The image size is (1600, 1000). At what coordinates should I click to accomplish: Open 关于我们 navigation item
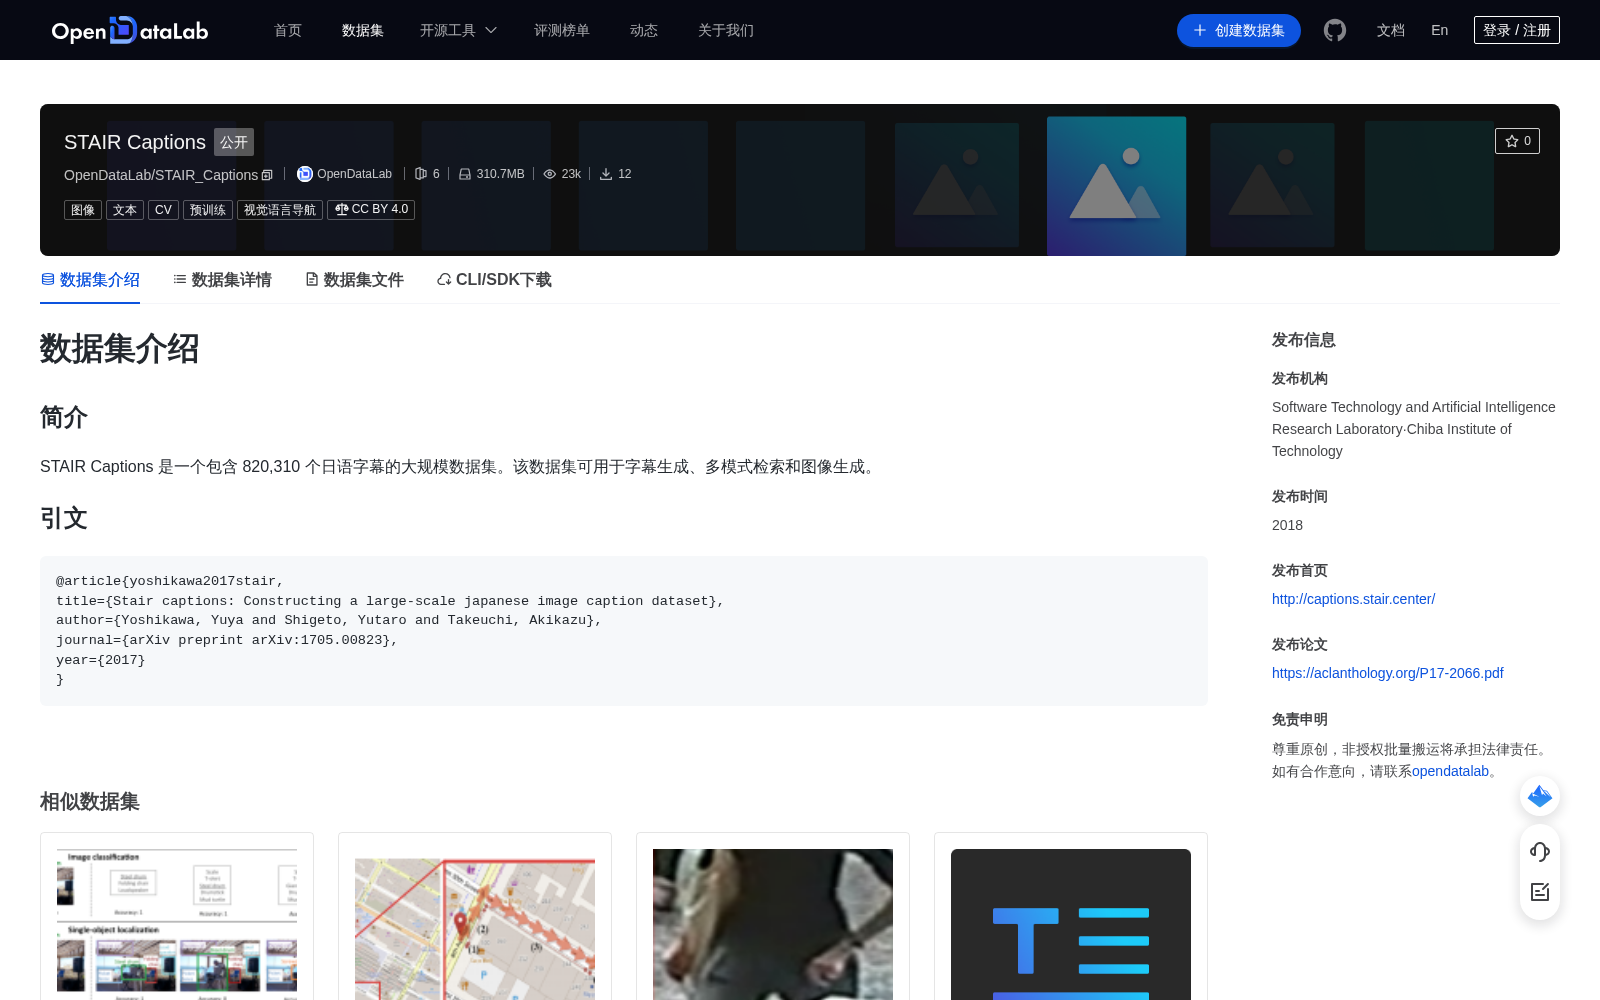(x=726, y=30)
